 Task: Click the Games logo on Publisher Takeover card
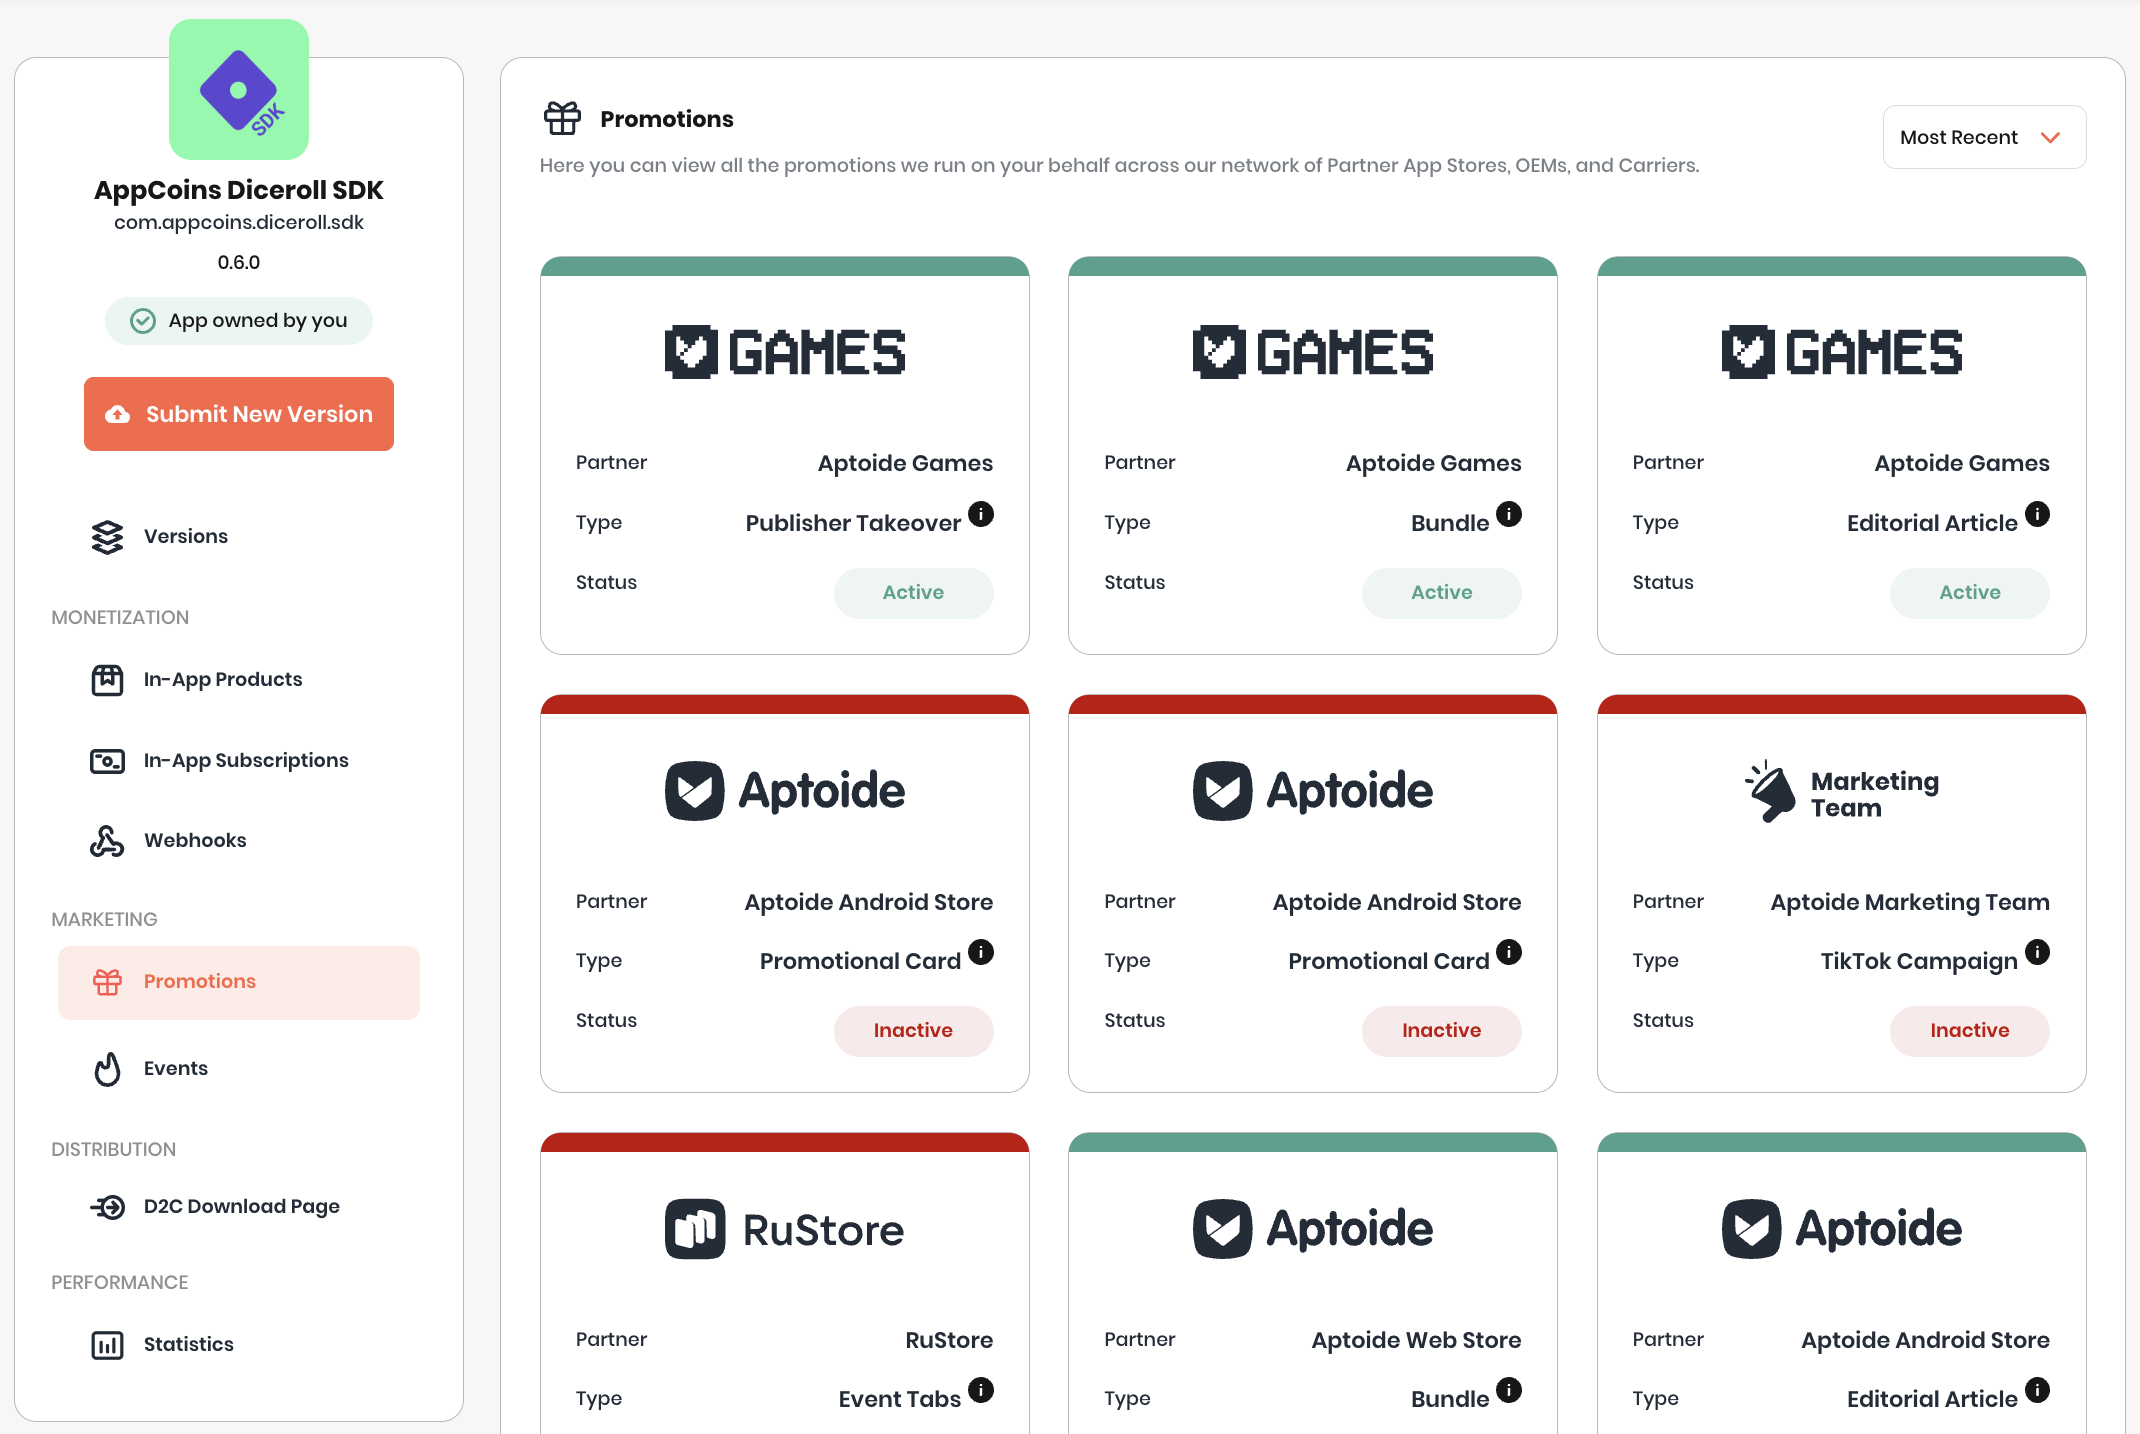click(785, 352)
